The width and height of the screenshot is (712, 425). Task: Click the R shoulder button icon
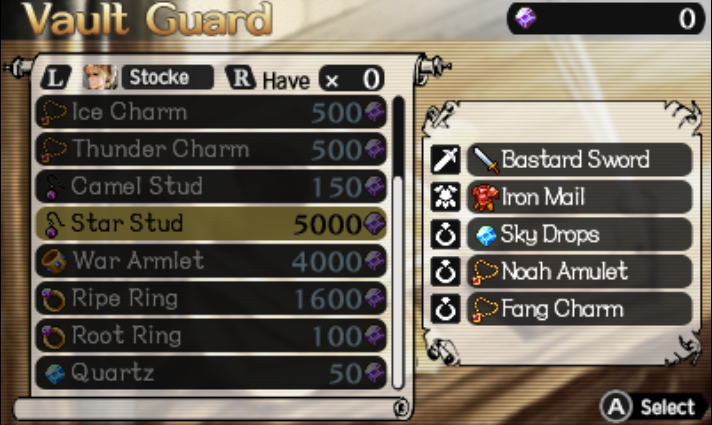pyautogui.click(x=241, y=78)
